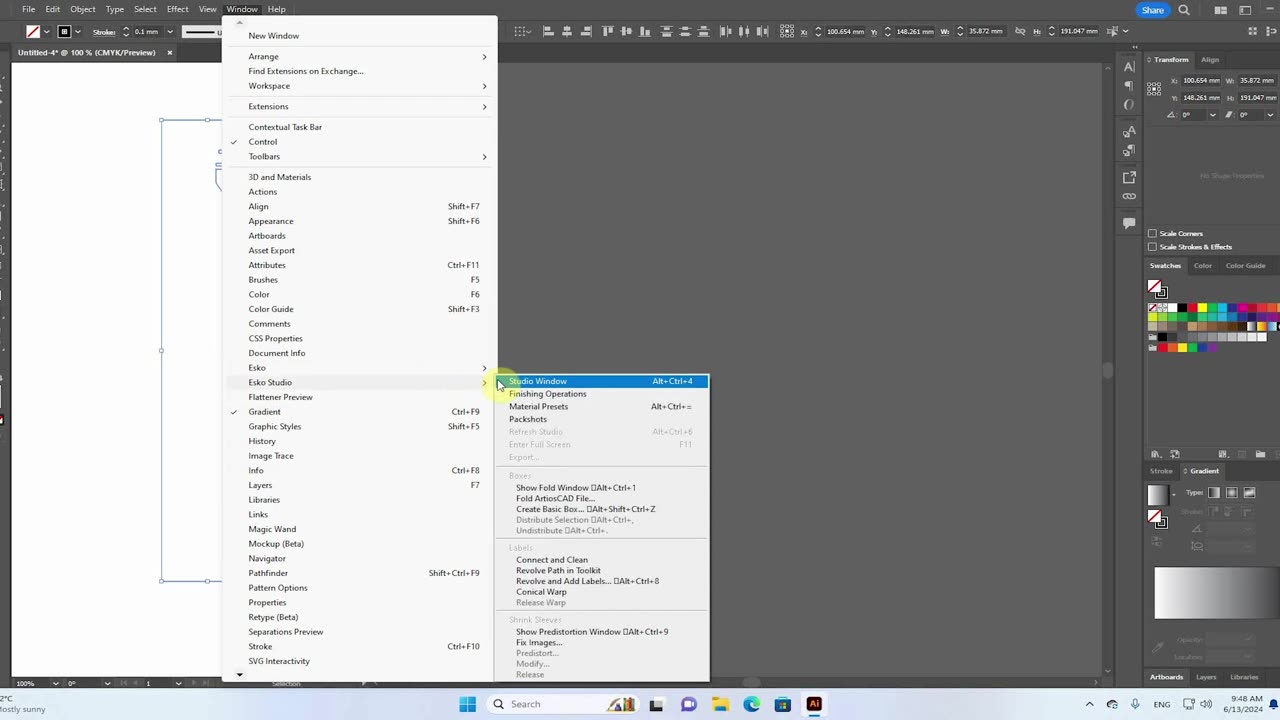Click the fill none box in Swatches panel

[1155, 287]
